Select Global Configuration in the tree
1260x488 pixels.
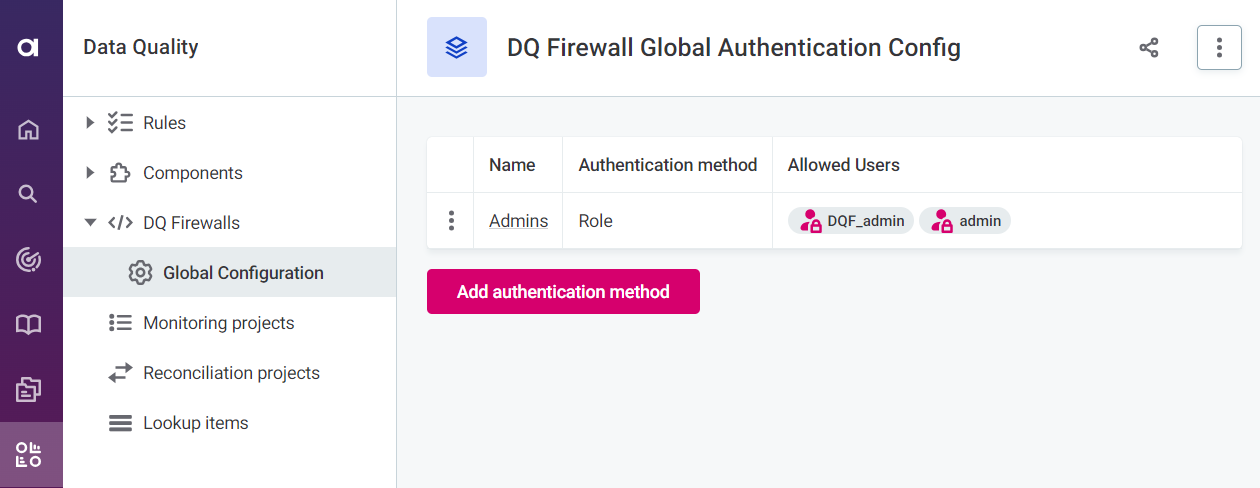pos(243,273)
